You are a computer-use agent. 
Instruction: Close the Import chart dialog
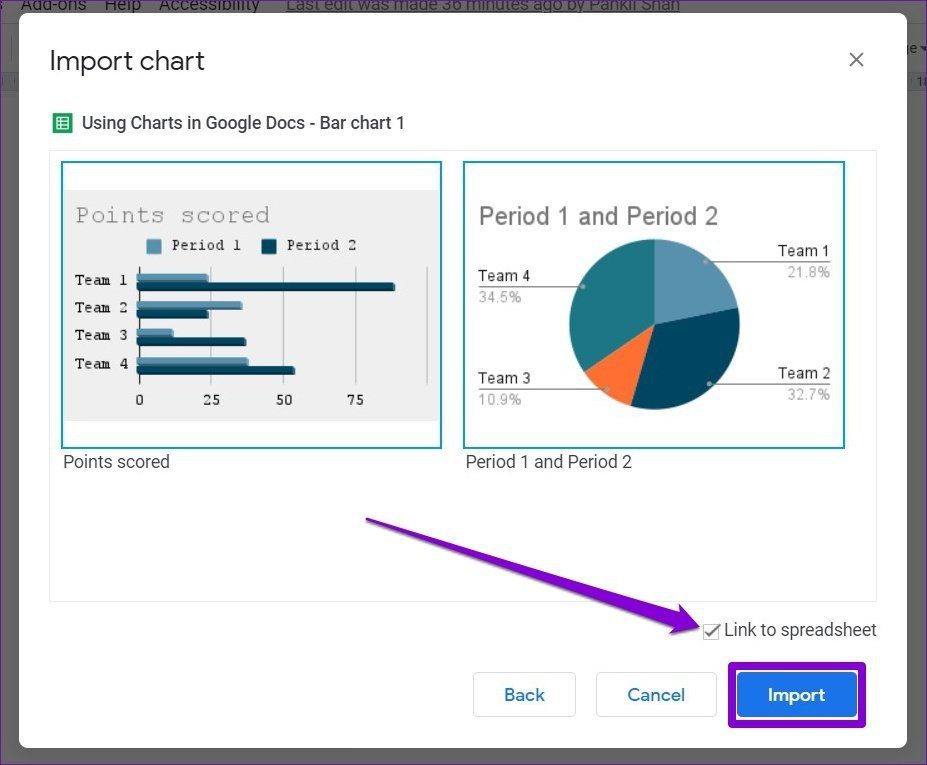click(x=856, y=60)
